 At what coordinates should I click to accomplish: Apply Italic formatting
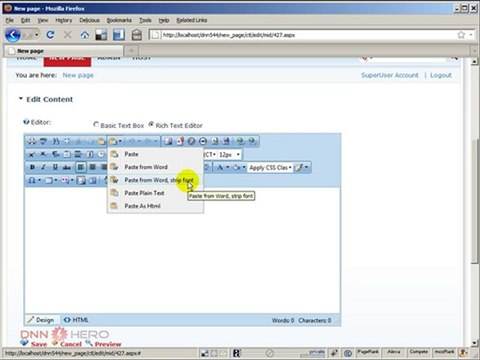43,167
